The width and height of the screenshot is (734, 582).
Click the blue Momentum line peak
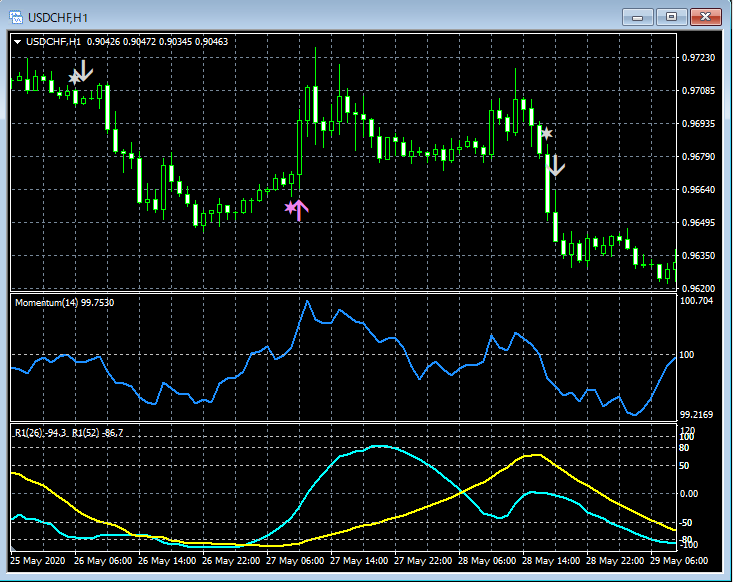pyautogui.click(x=307, y=301)
